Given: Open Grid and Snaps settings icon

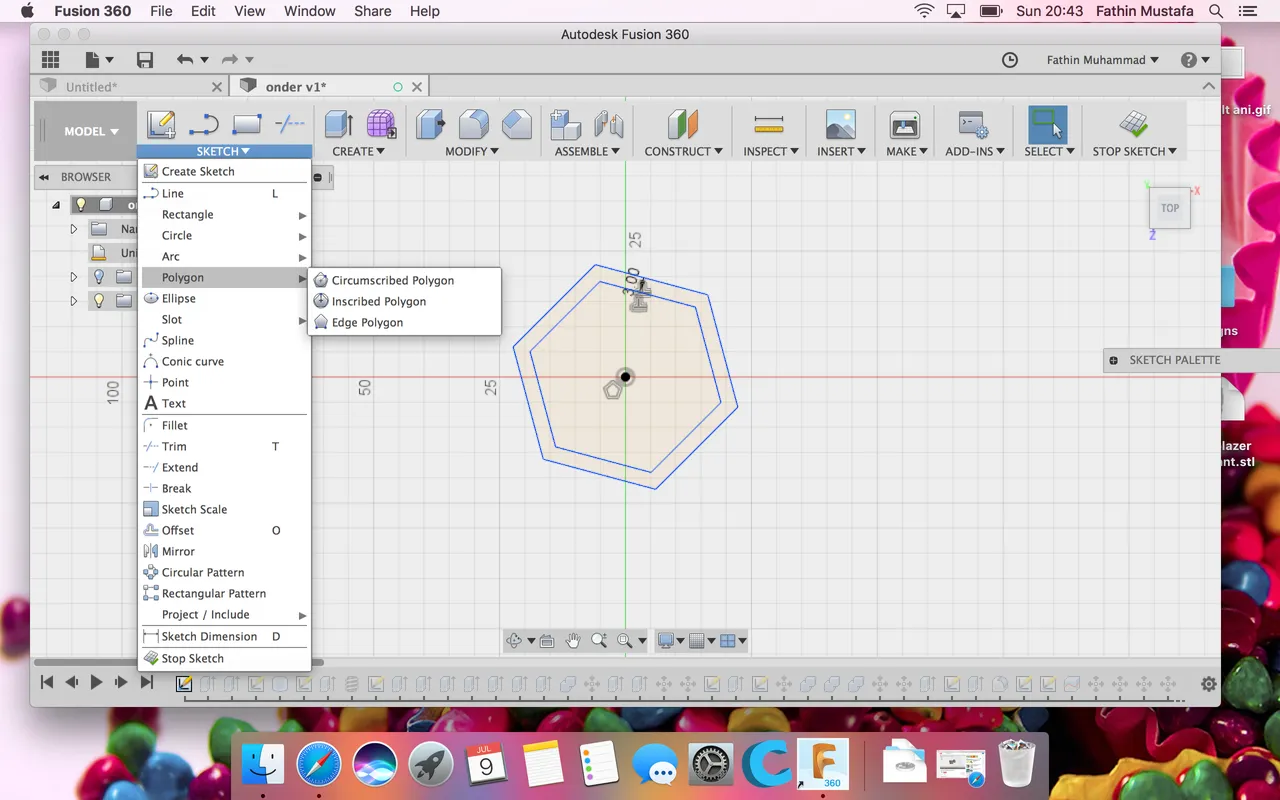Looking at the screenshot, I should click(x=697, y=641).
